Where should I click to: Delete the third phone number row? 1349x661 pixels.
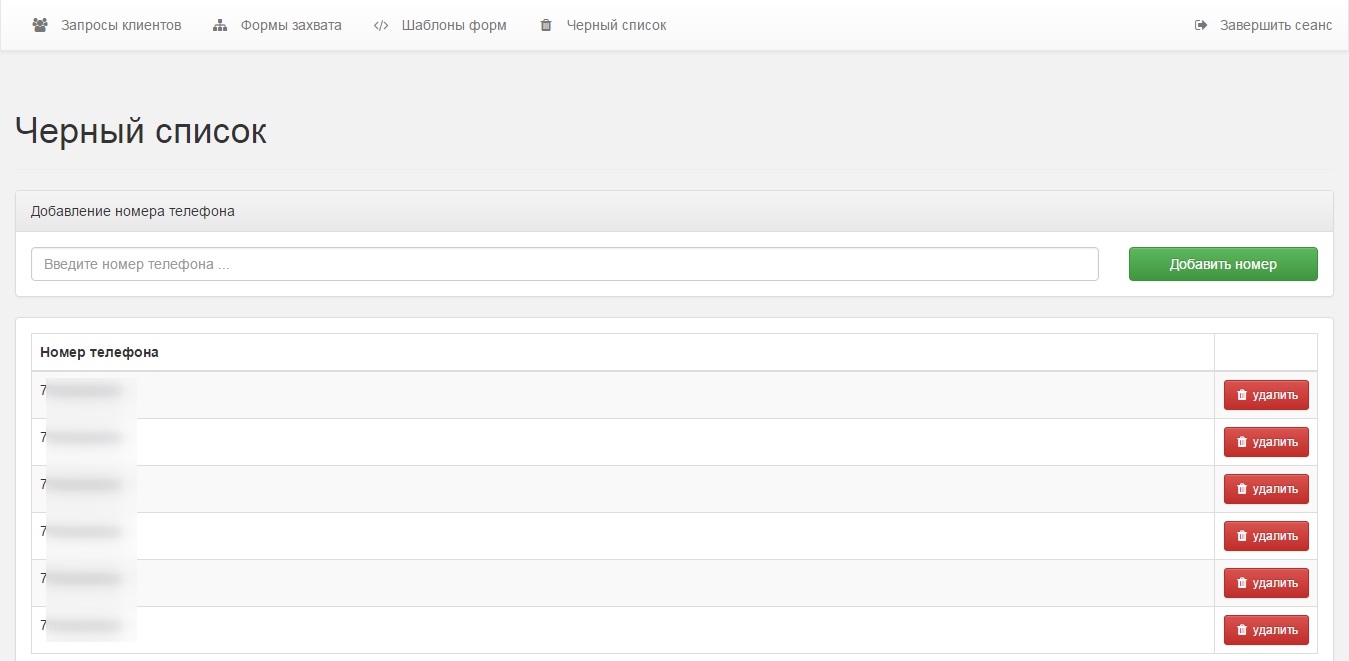click(x=1266, y=489)
